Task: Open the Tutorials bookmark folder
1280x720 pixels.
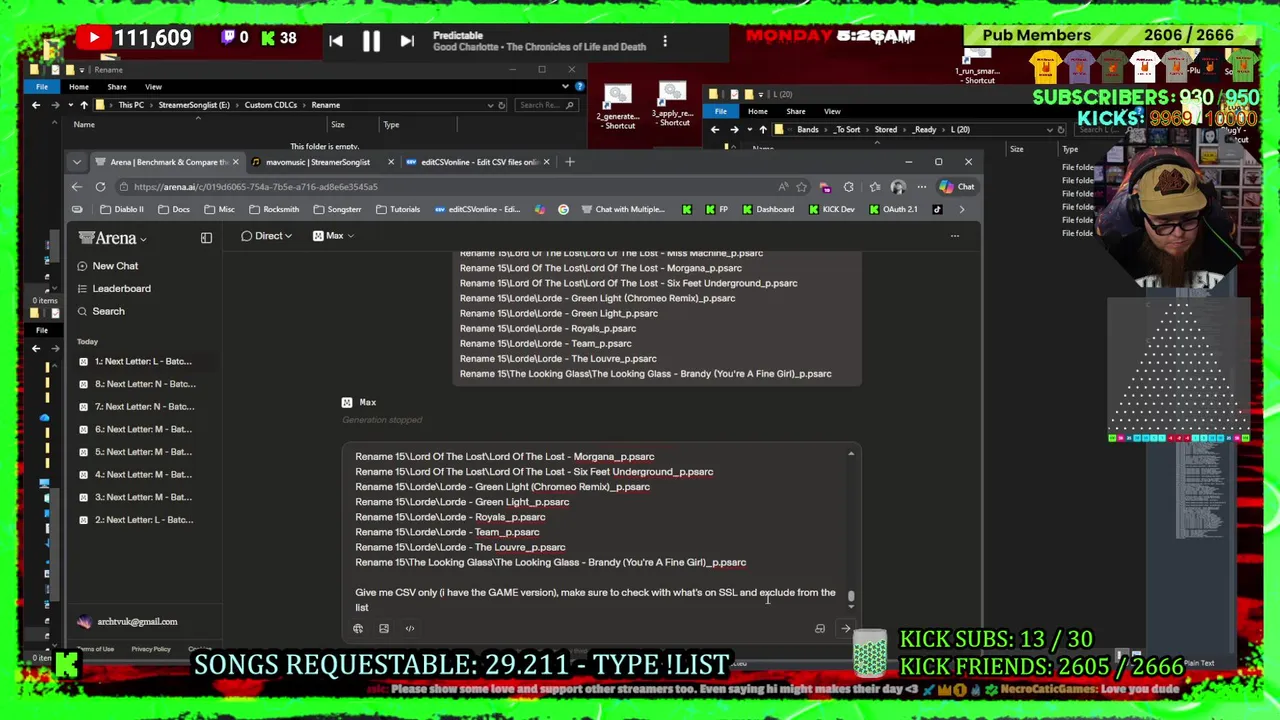Action: (398, 210)
